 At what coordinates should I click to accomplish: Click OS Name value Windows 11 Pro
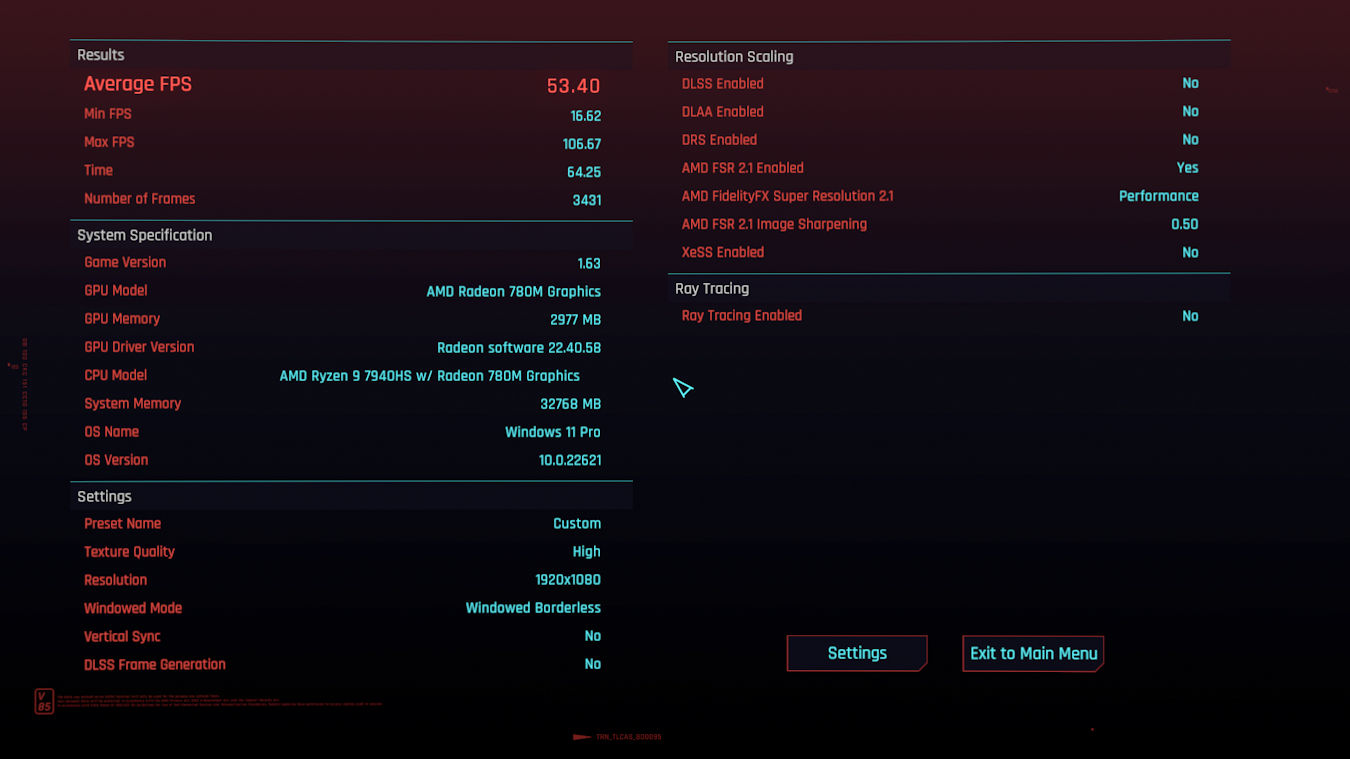(x=553, y=432)
